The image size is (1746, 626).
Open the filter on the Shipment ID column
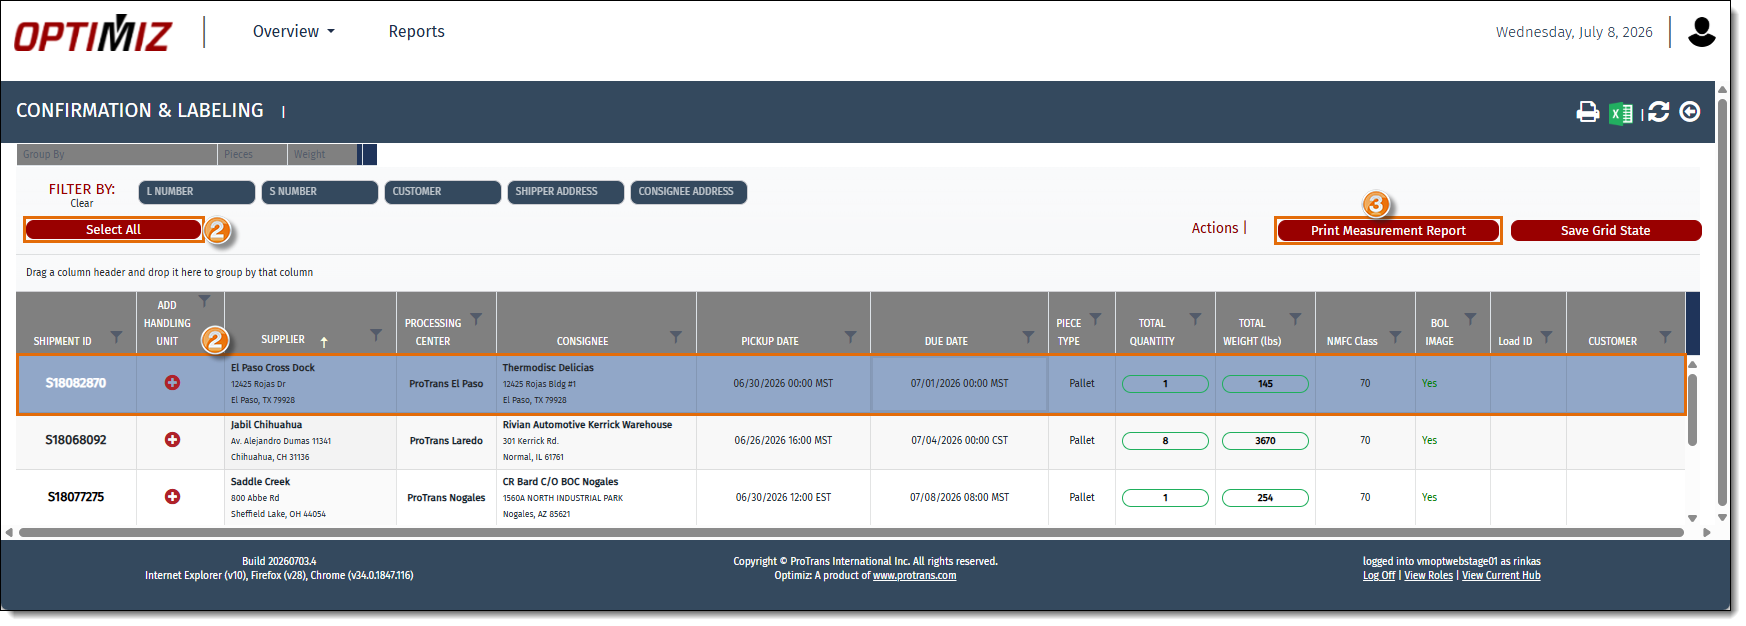tap(116, 337)
